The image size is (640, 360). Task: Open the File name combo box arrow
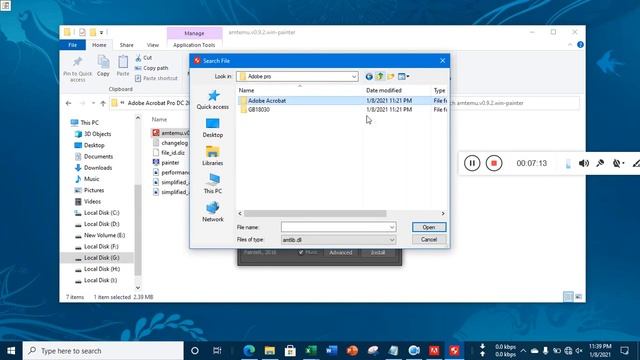pyautogui.click(x=391, y=227)
